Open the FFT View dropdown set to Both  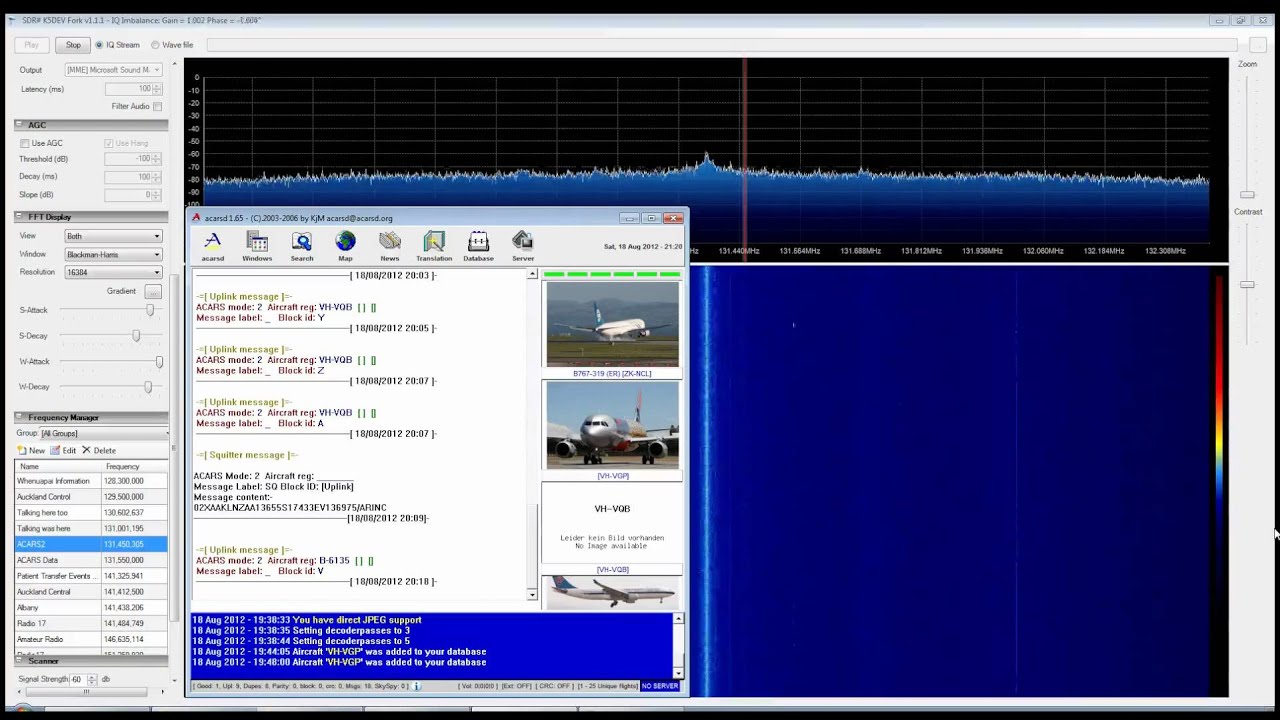[x=112, y=236]
